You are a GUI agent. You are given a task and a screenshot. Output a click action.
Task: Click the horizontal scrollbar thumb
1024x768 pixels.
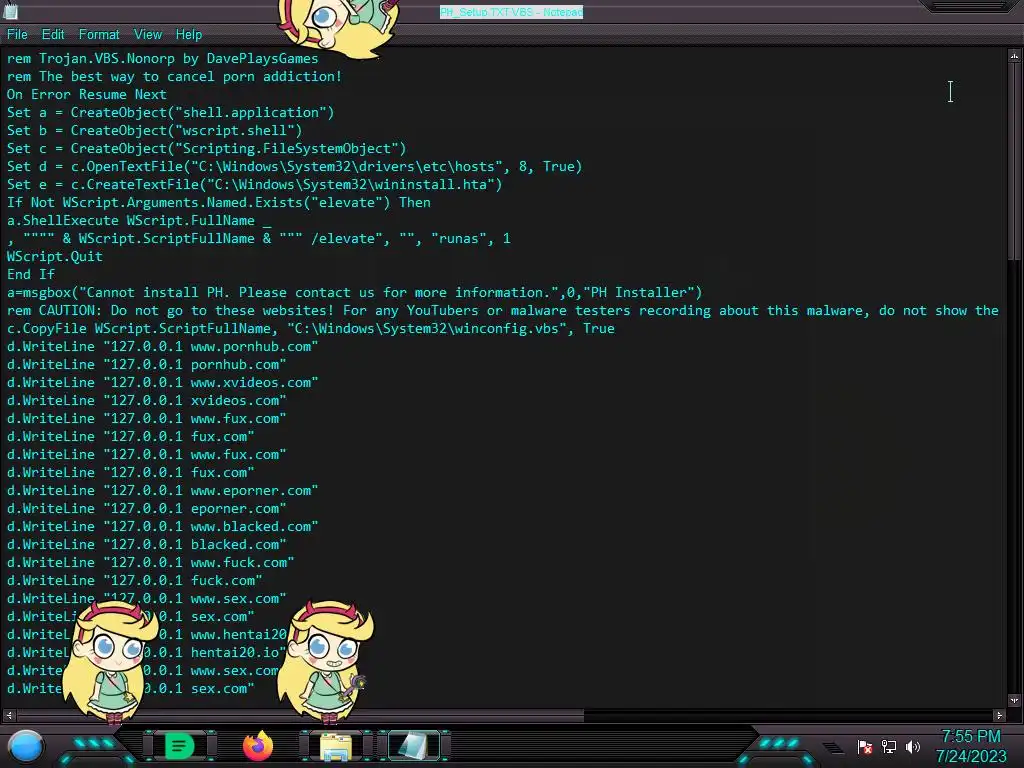300,715
